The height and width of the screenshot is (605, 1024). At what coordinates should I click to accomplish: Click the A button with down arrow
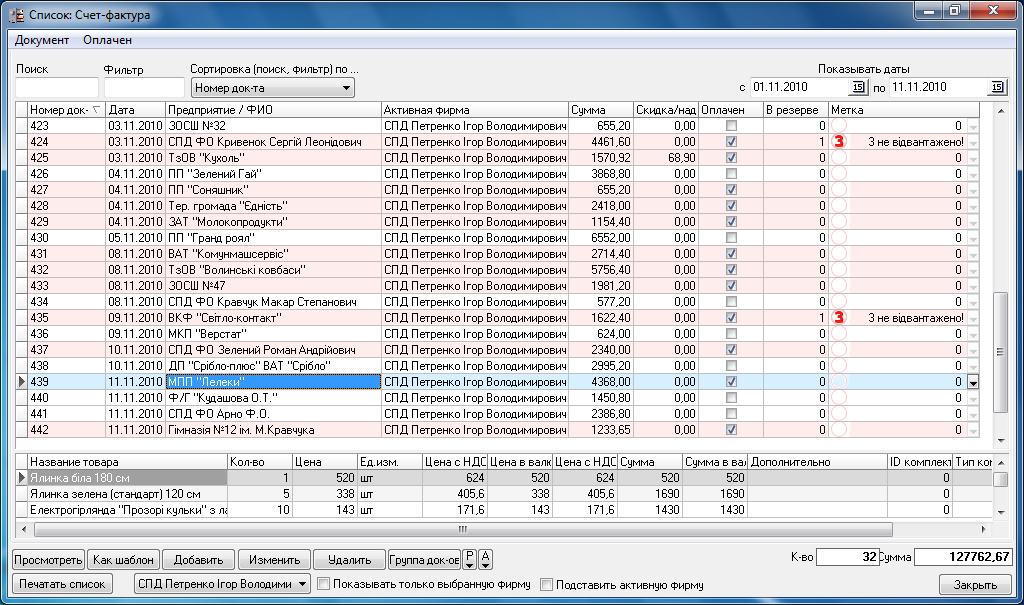pyautogui.click(x=485, y=559)
